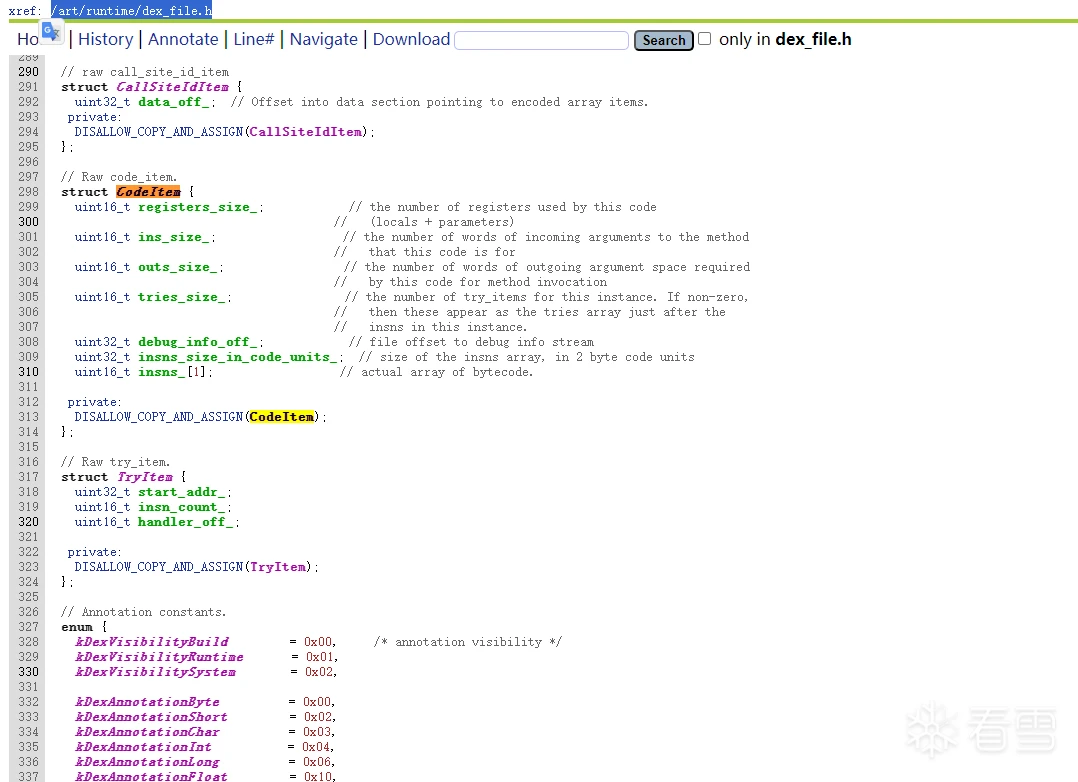
Task: Click yellow-highlighted CodeItem in DISALLOW_COPY_AND_ASSIGN
Action: 282,417
